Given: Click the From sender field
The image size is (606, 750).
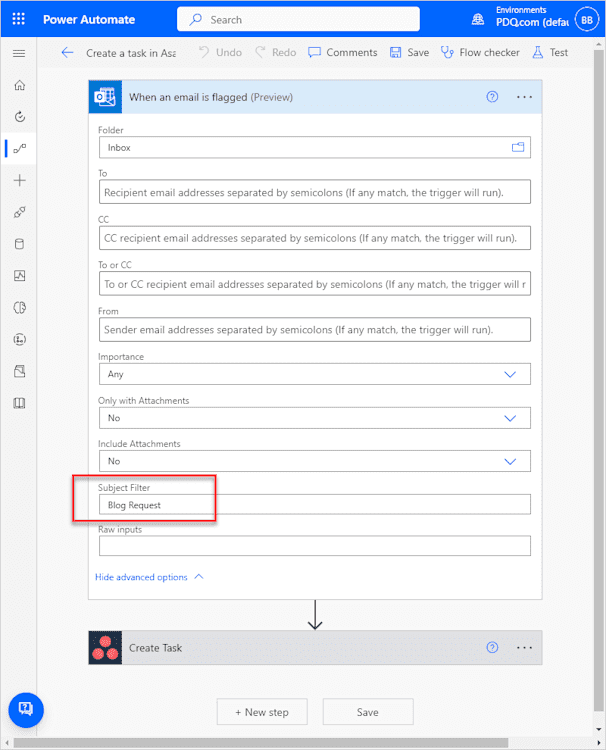Looking at the screenshot, I should (315, 330).
